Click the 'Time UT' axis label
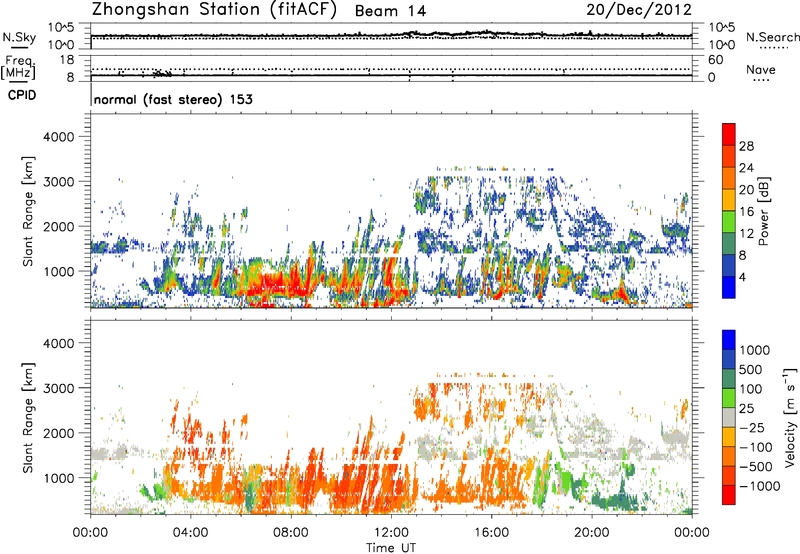The width and height of the screenshot is (800, 554). (x=391, y=548)
